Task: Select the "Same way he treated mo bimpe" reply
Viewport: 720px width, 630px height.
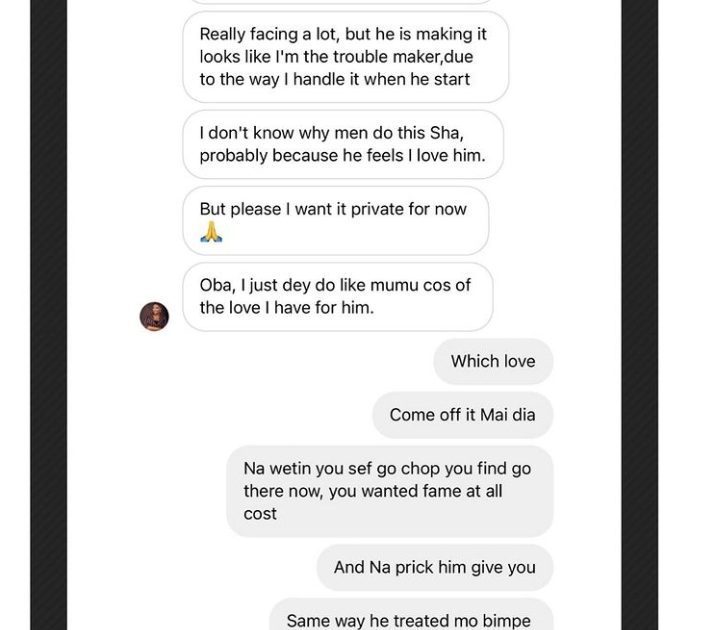Action: pyautogui.click(x=410, y=620)
